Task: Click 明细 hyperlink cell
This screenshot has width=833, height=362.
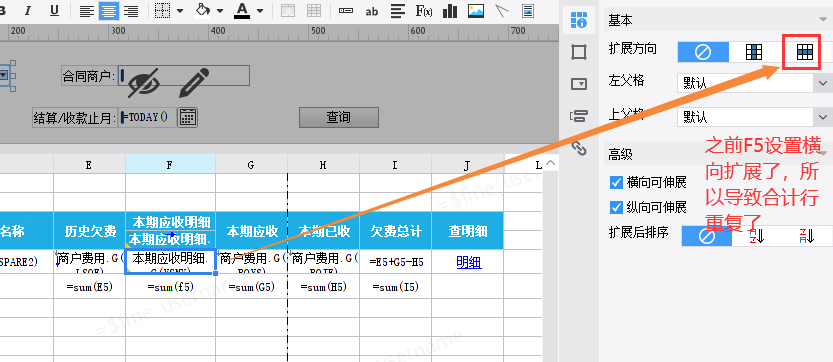Action: [469, 262]
